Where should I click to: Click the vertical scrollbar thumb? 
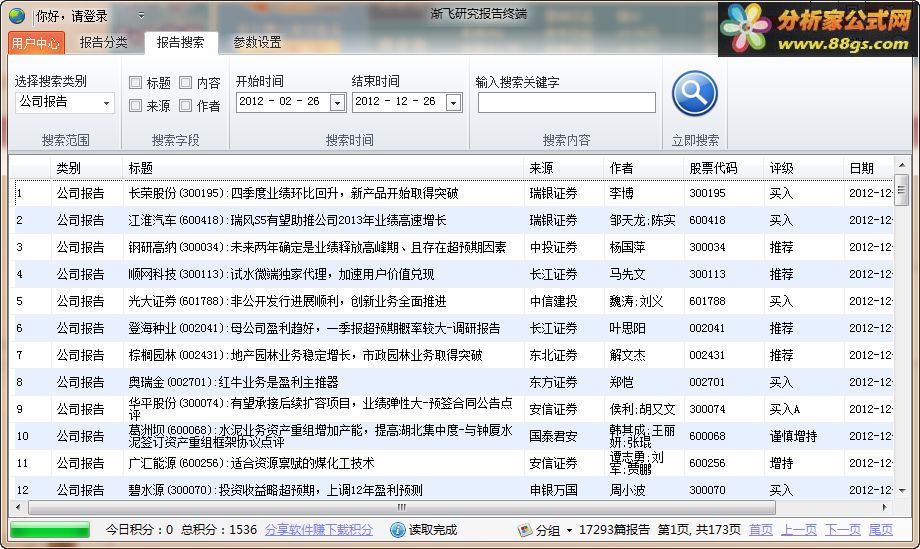point(902,190)
